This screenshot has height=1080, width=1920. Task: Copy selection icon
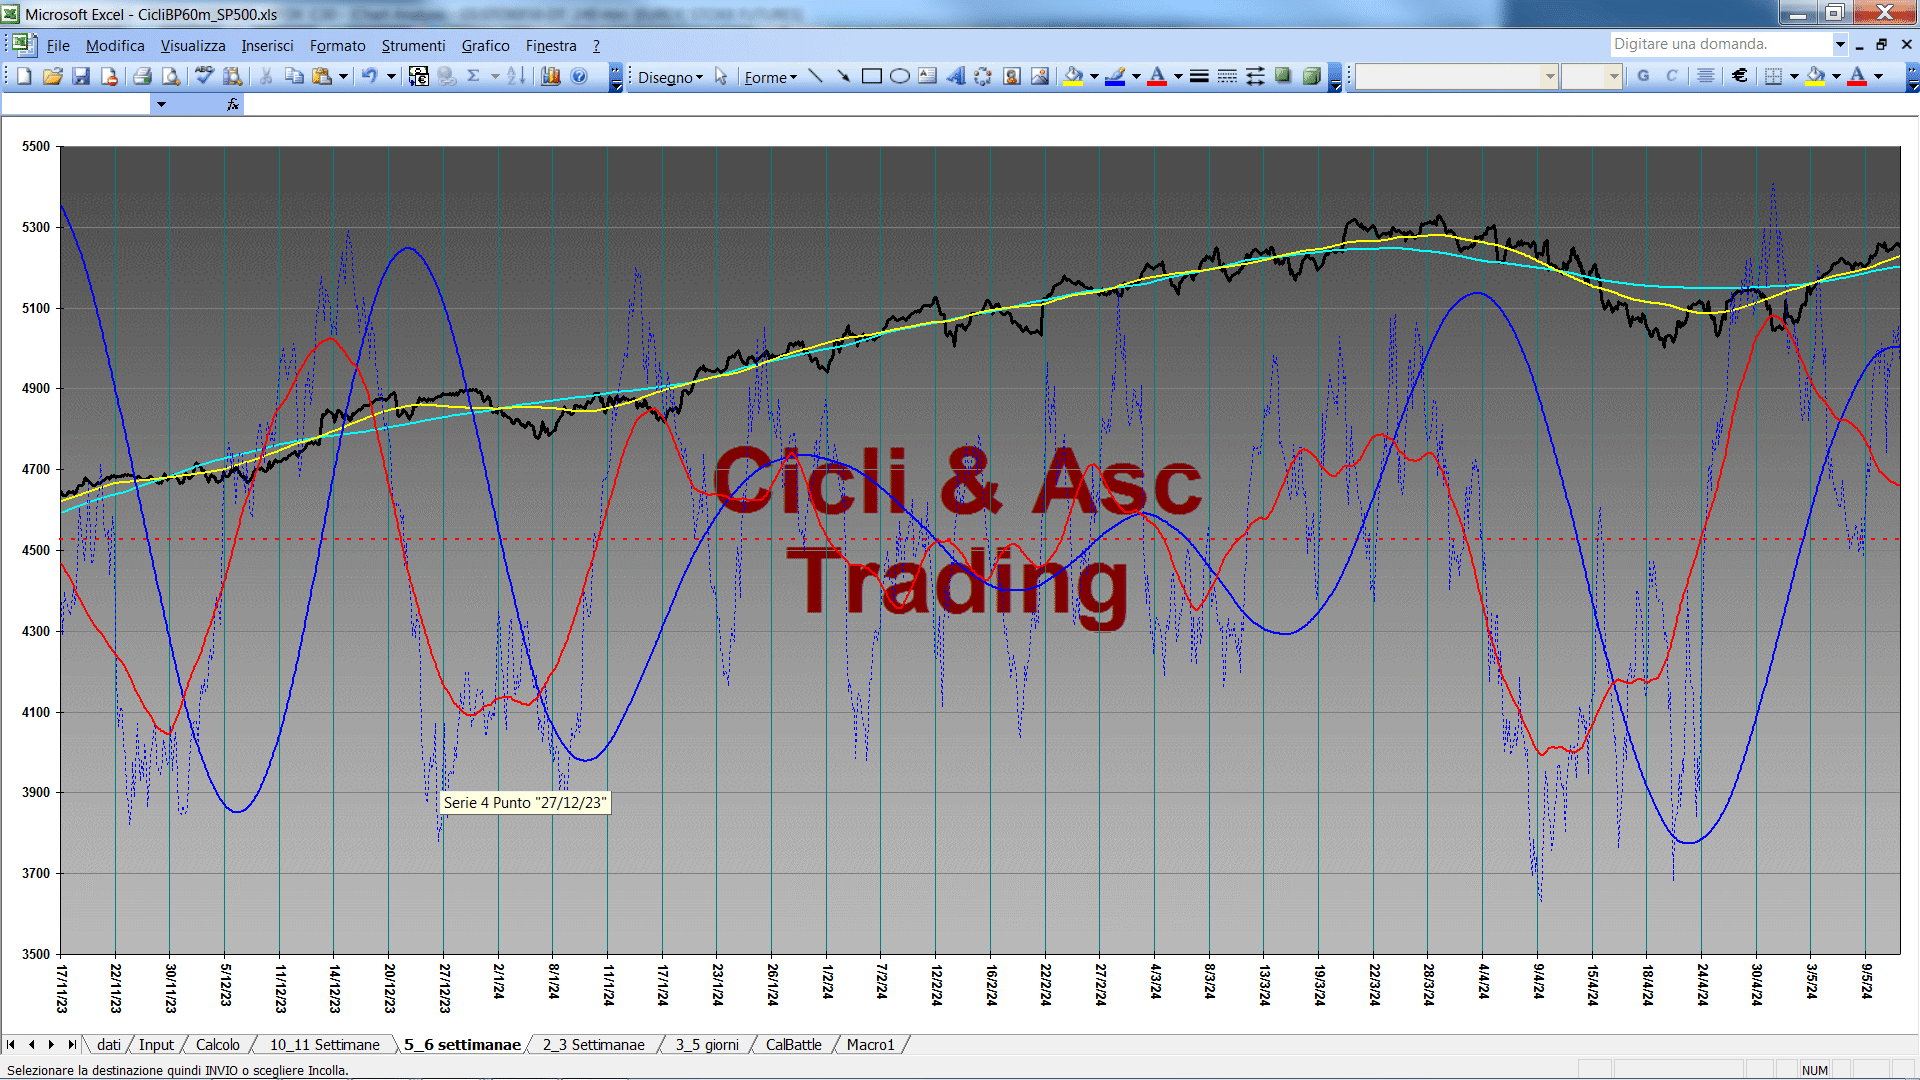[294, 76]
